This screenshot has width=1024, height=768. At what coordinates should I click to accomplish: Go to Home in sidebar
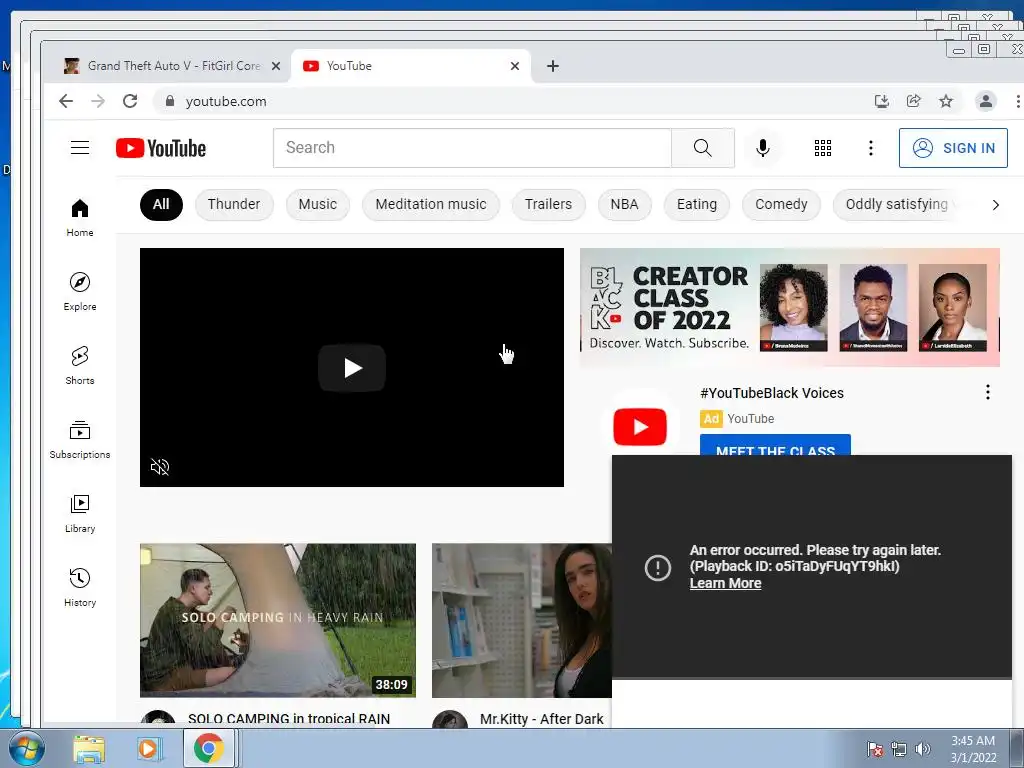(80, 218)
